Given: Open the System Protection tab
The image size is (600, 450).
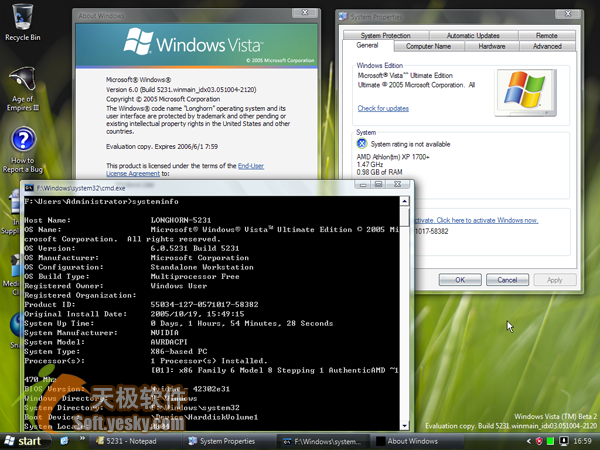Looking at the screenshot, I should tap(386, 35).
